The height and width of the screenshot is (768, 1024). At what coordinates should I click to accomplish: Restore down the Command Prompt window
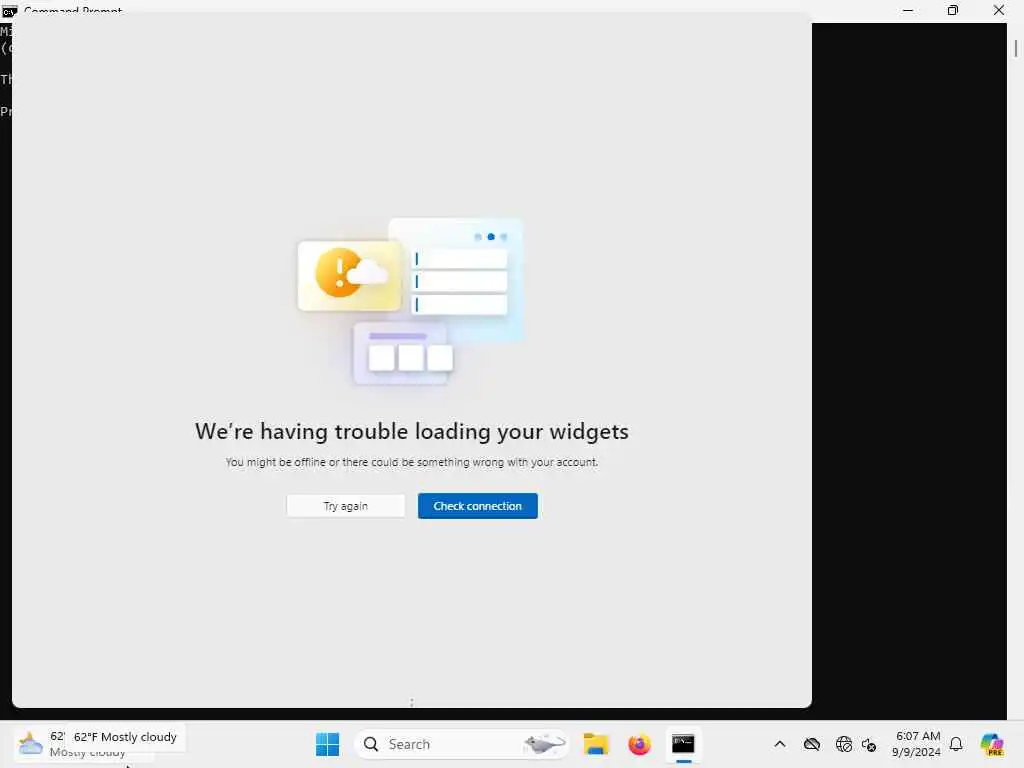click(953, 10)
